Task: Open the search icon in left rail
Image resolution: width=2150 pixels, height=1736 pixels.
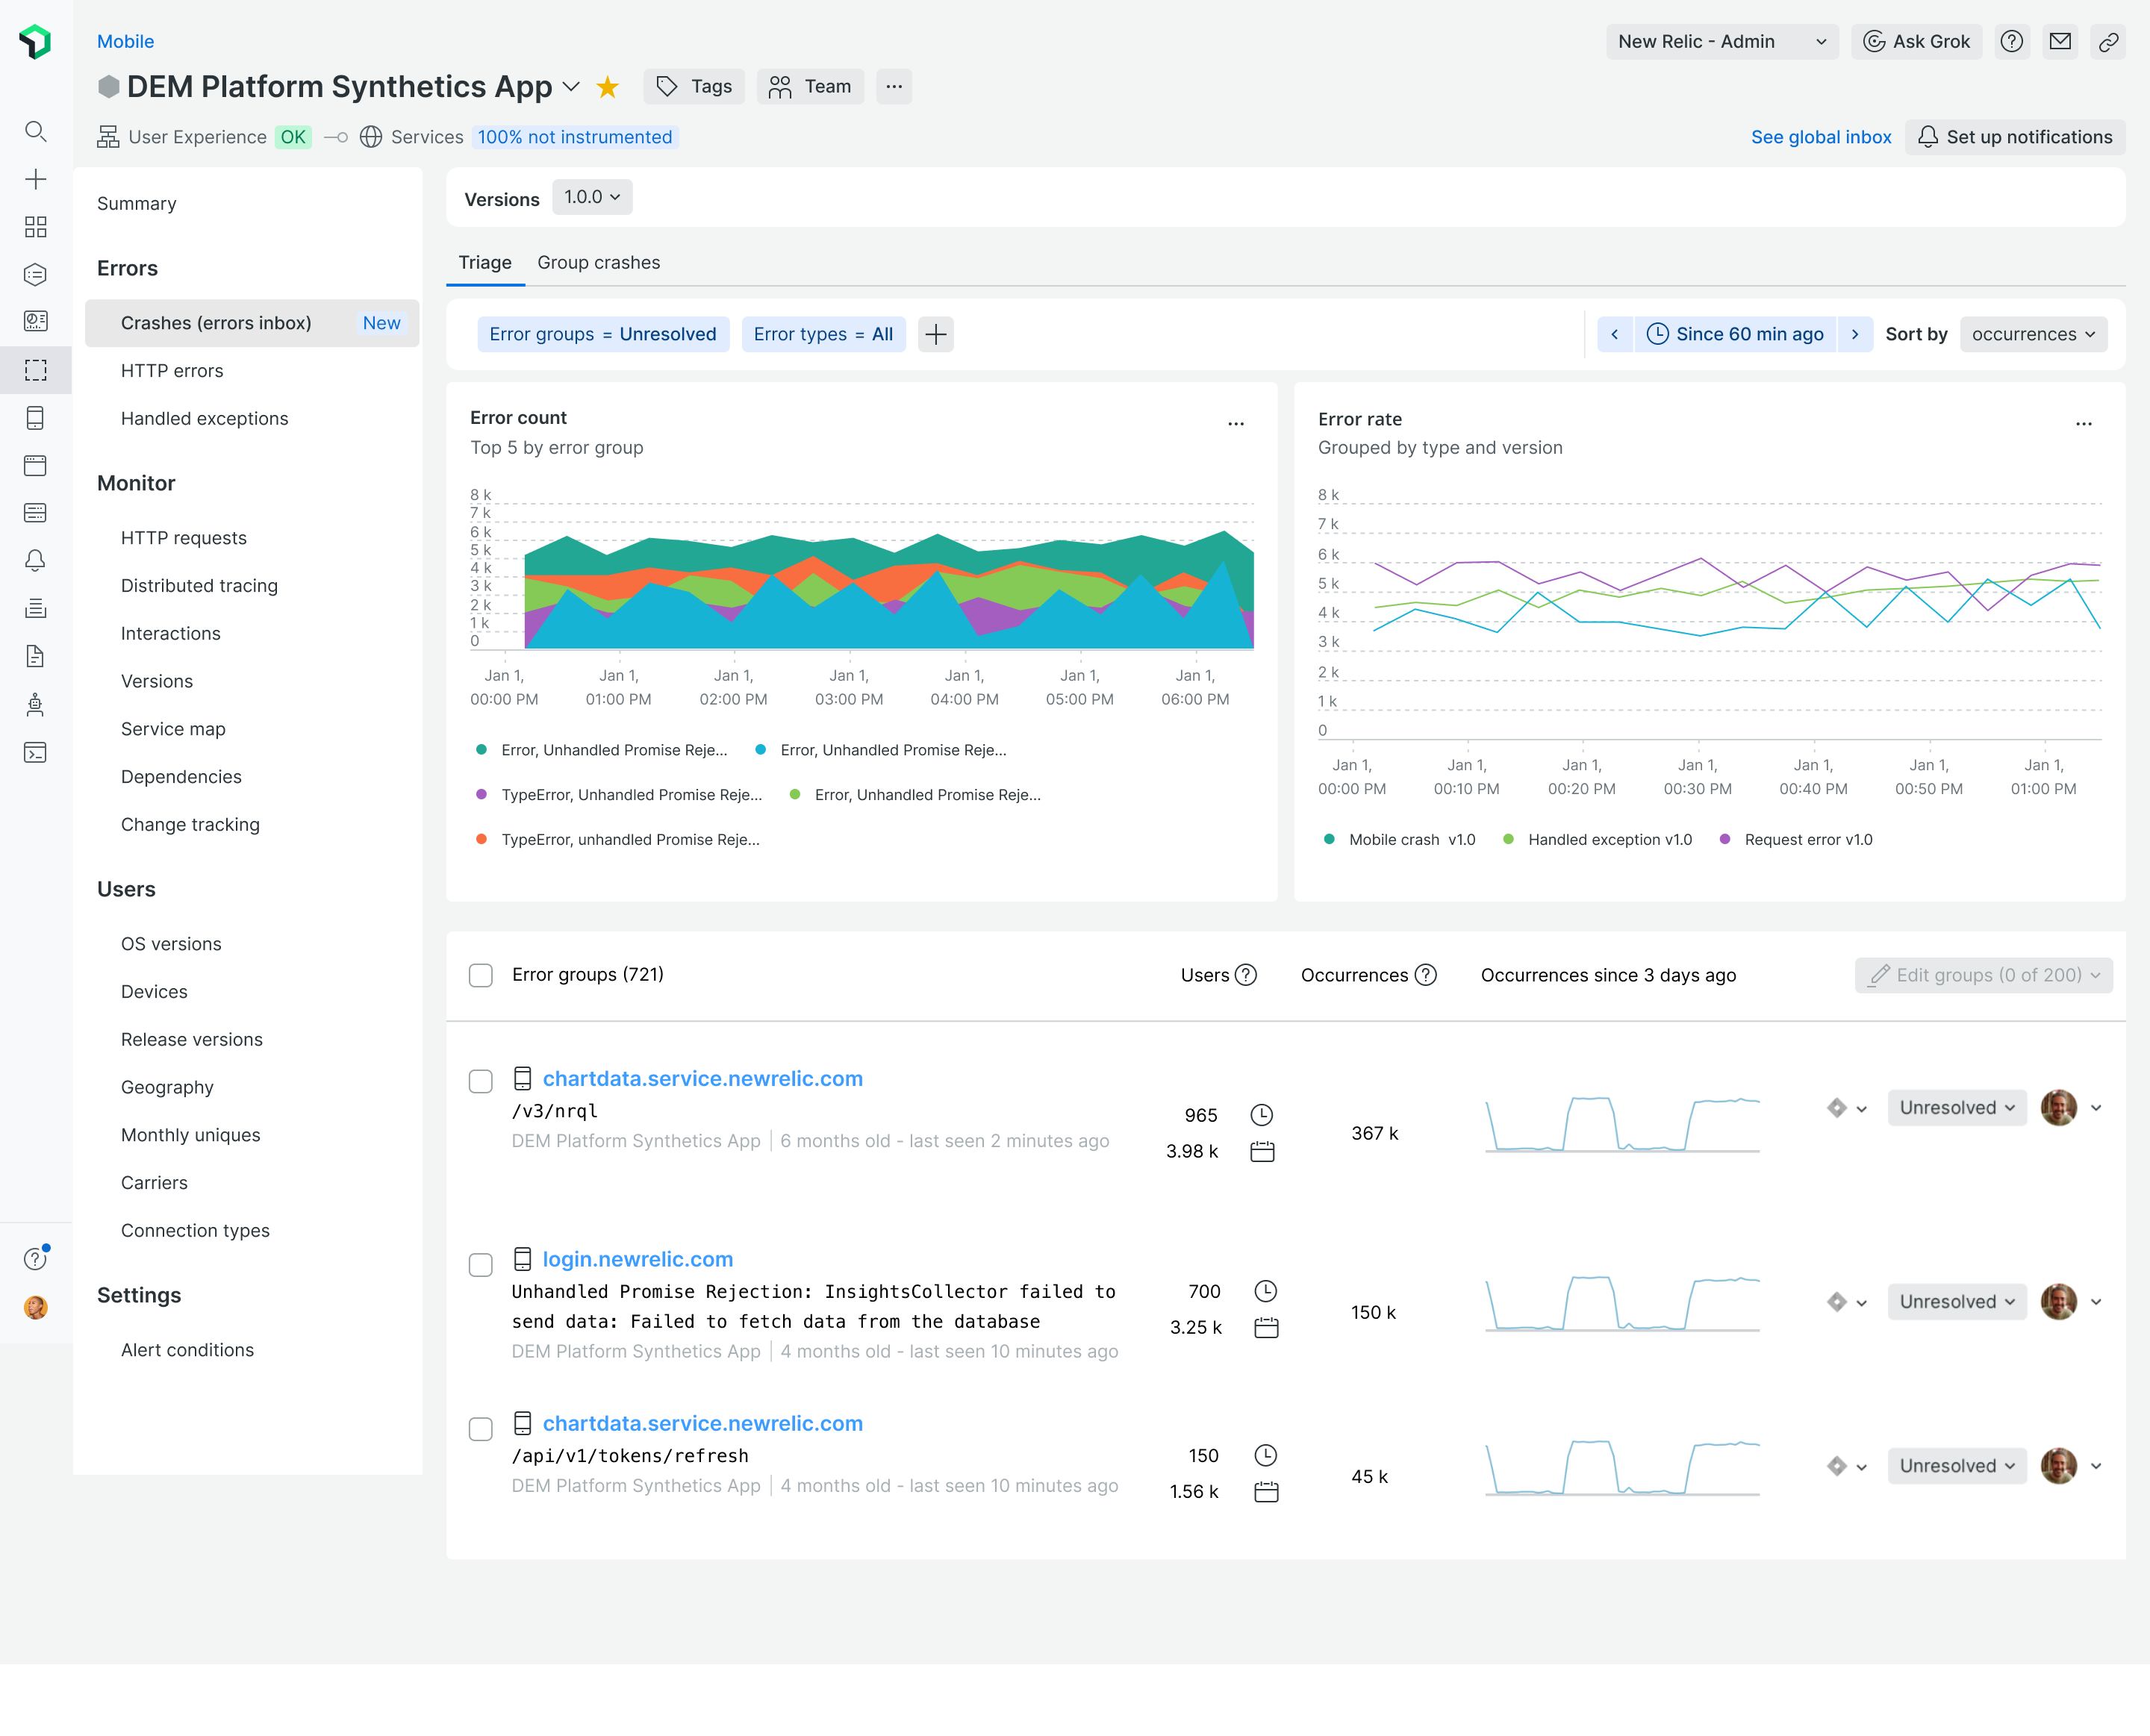Action: tap(36, 131)
